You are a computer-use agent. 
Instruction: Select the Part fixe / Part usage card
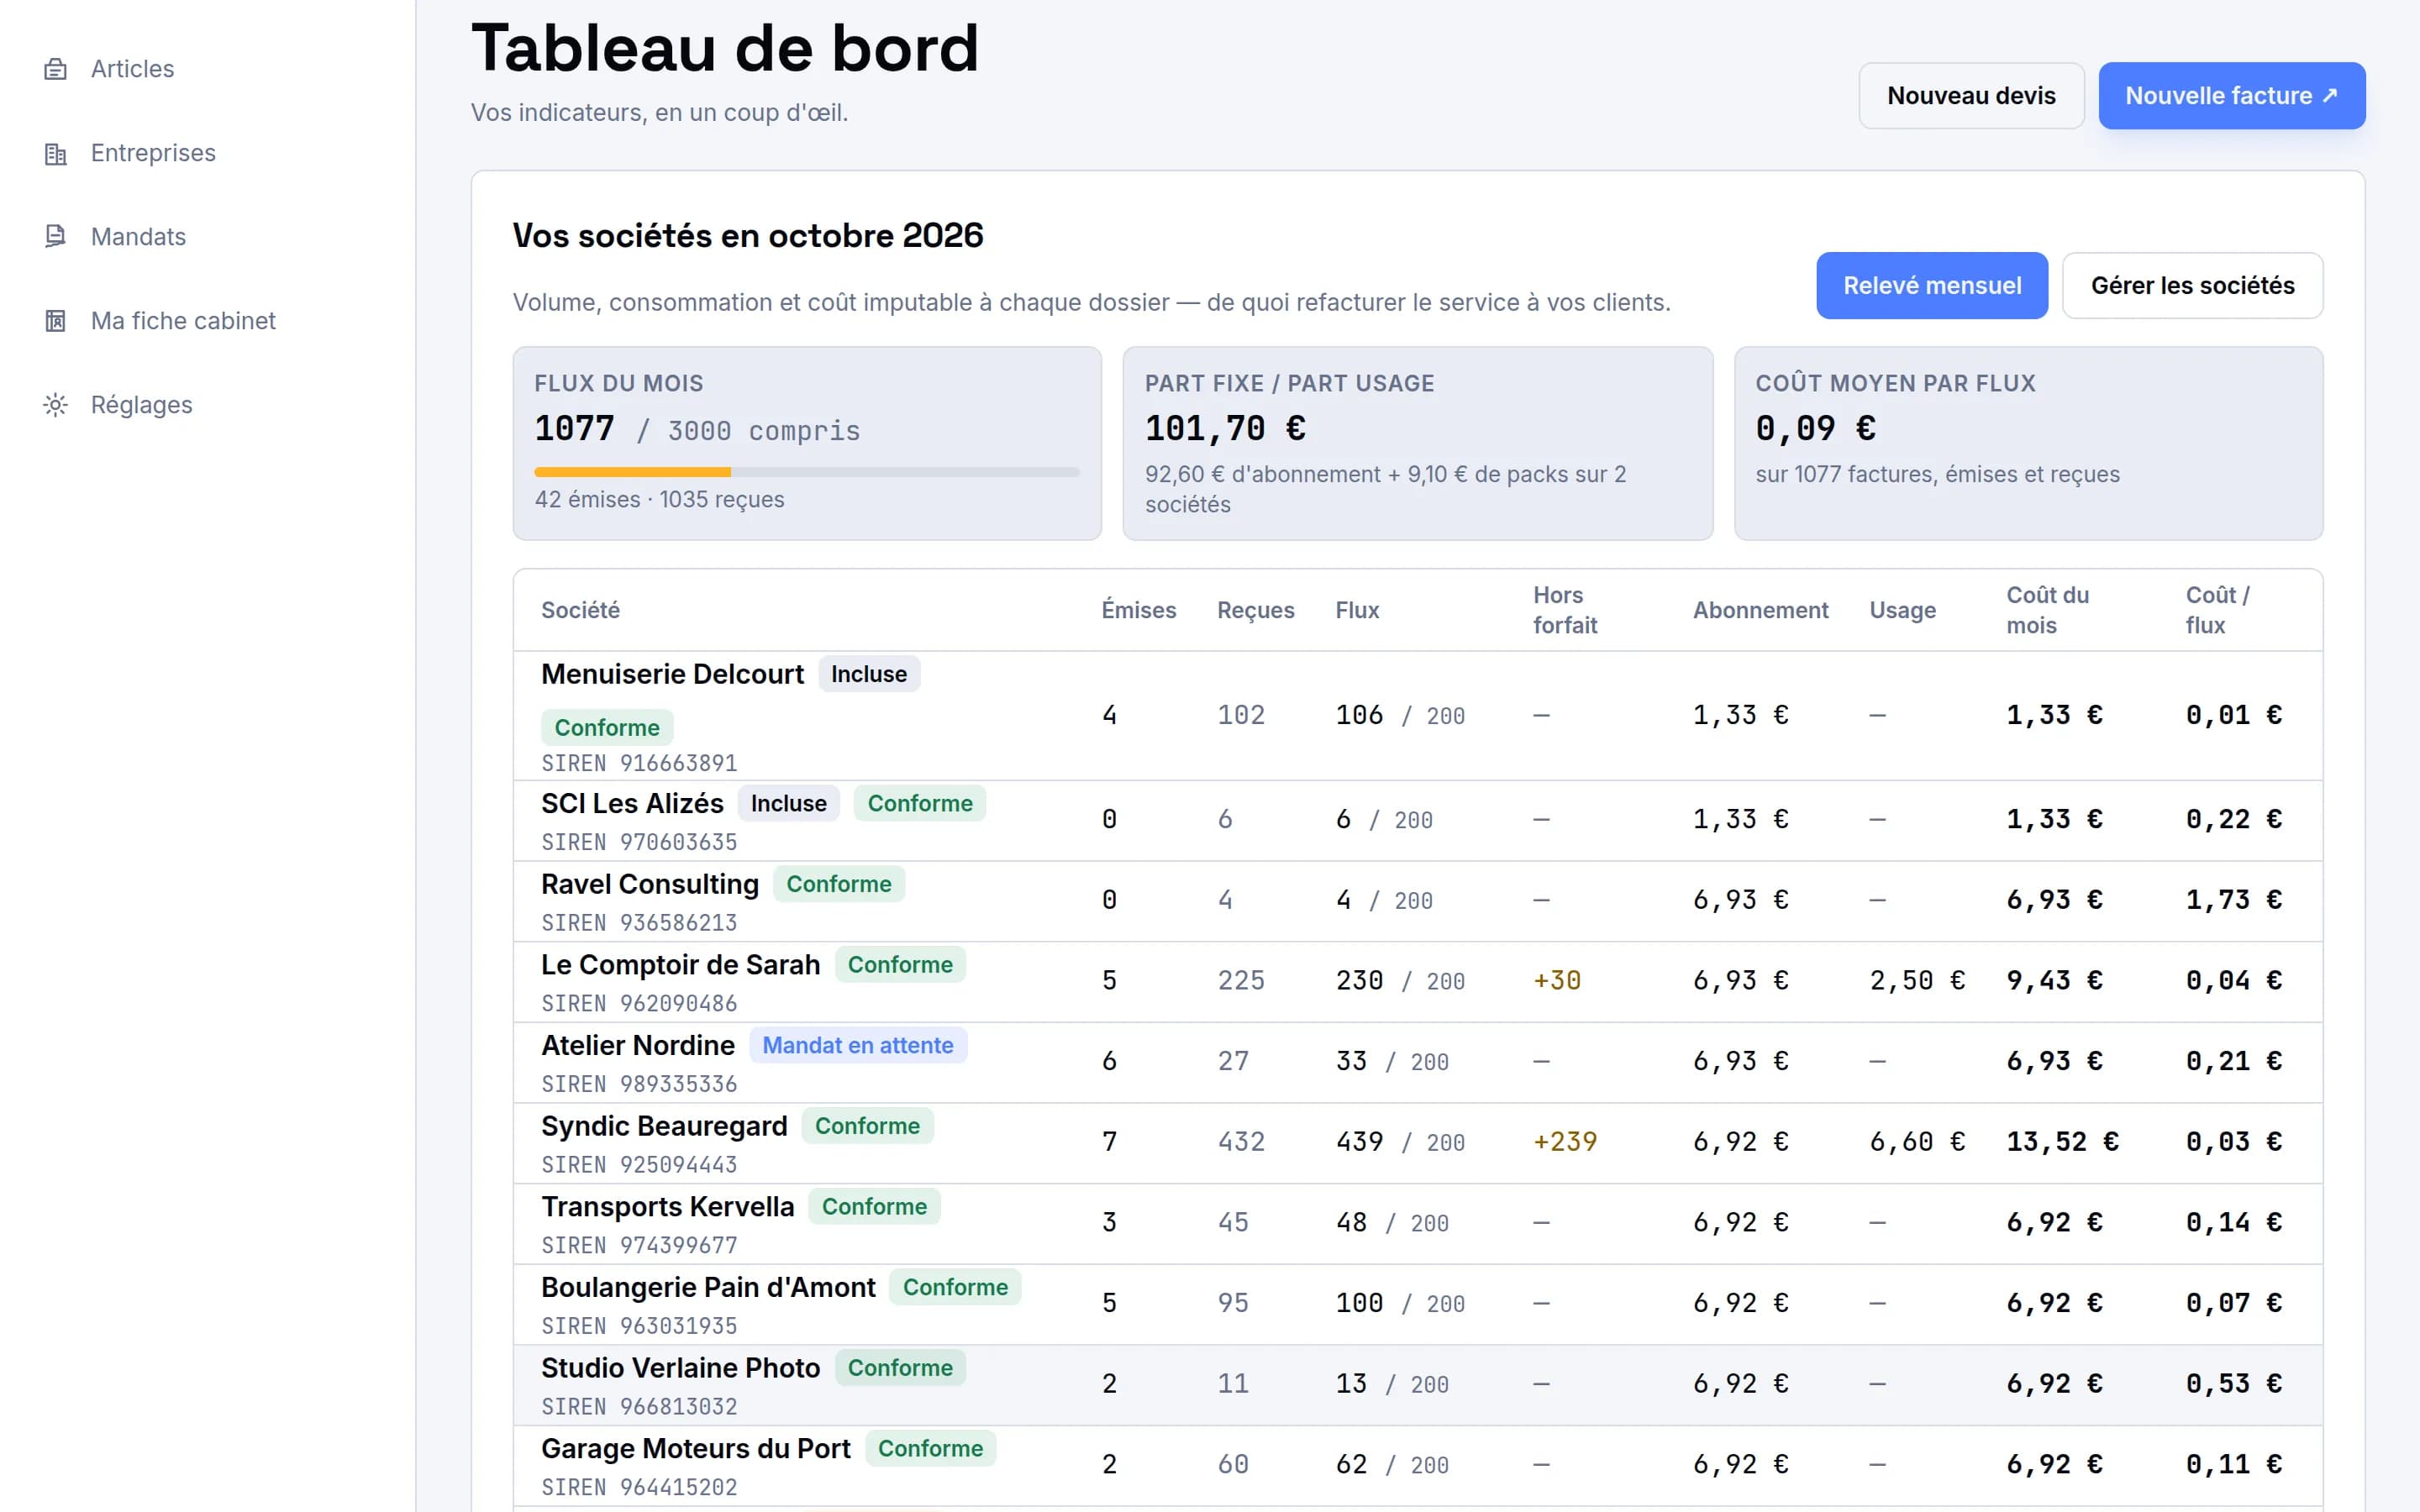click(1417, 444)
